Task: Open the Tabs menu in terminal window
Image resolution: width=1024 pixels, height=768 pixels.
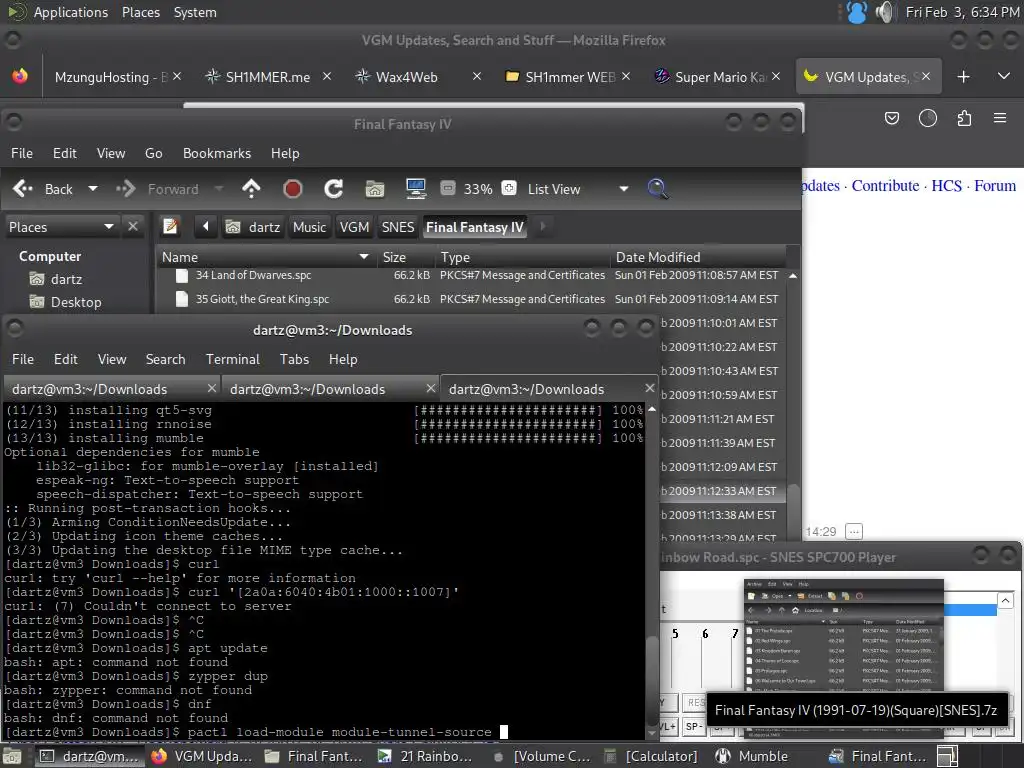Action: point(295,360)
